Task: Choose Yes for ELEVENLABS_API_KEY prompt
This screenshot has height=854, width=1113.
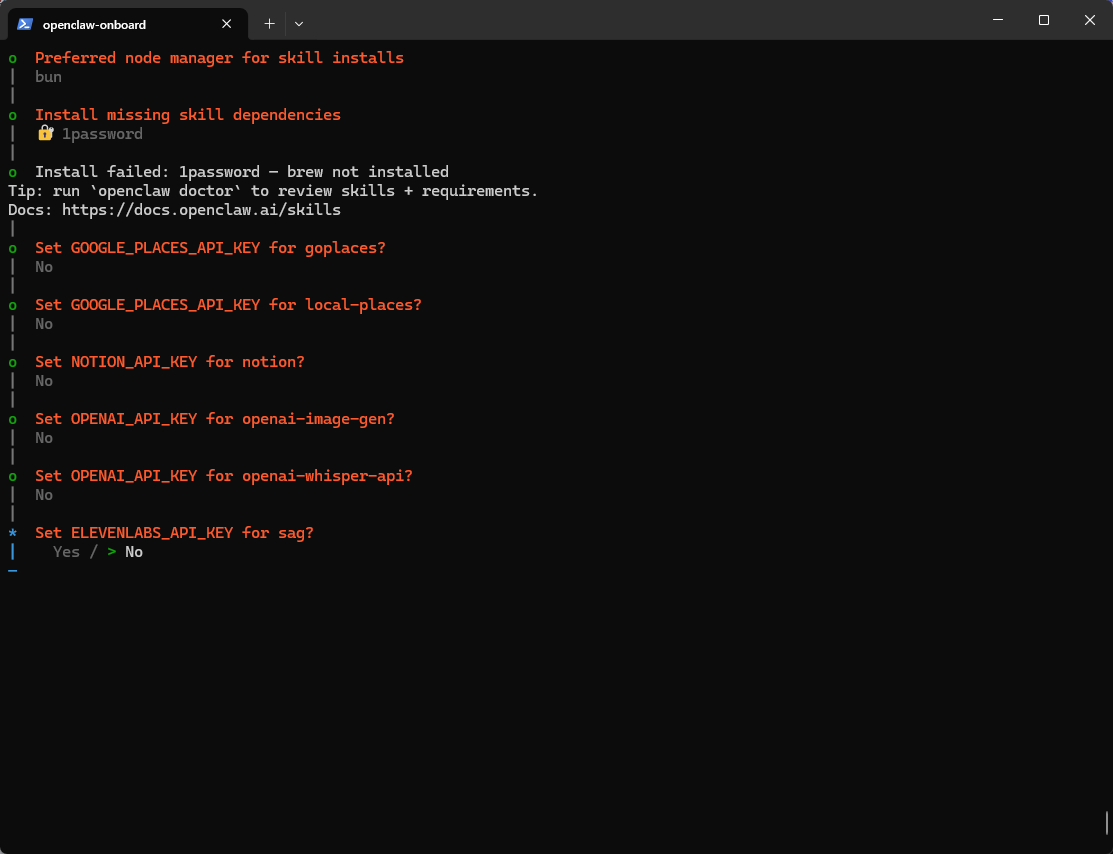Action: point(66,552)
